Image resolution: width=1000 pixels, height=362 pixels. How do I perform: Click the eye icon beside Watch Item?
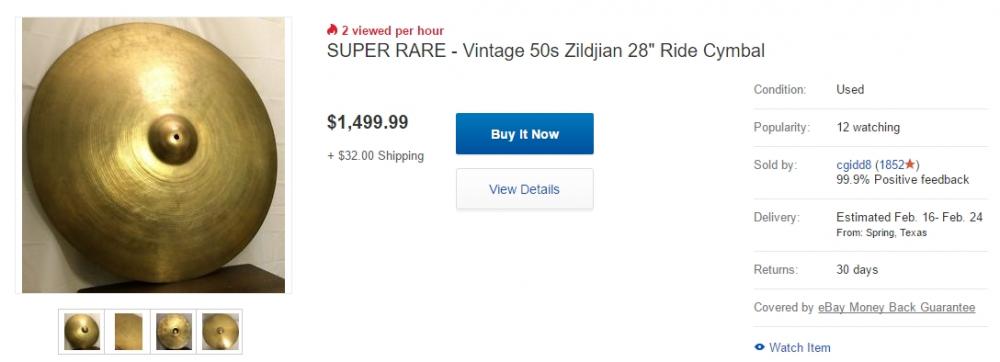(x=759, y=347)
